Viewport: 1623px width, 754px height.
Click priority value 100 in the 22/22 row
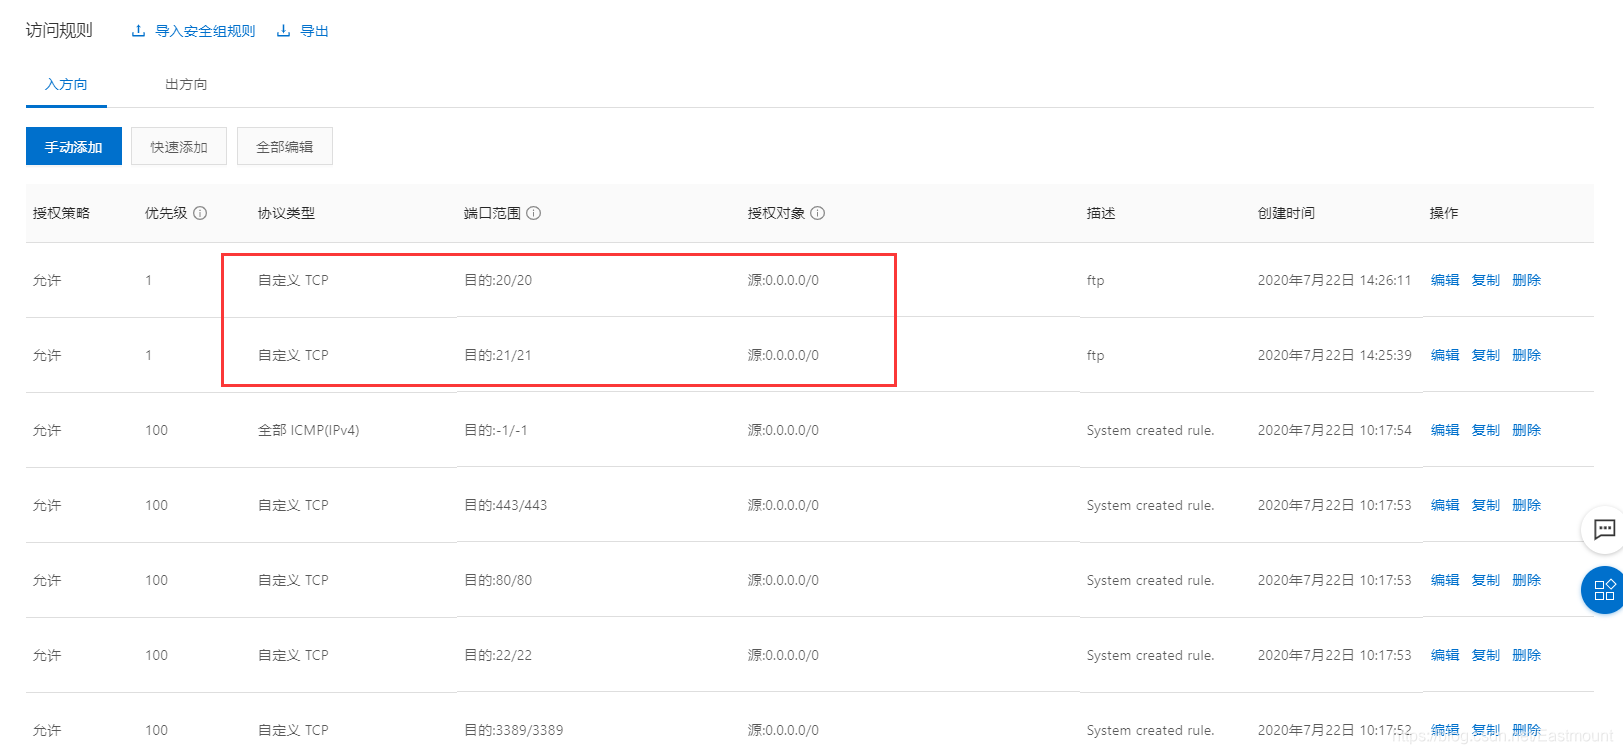tap(156, 655)
